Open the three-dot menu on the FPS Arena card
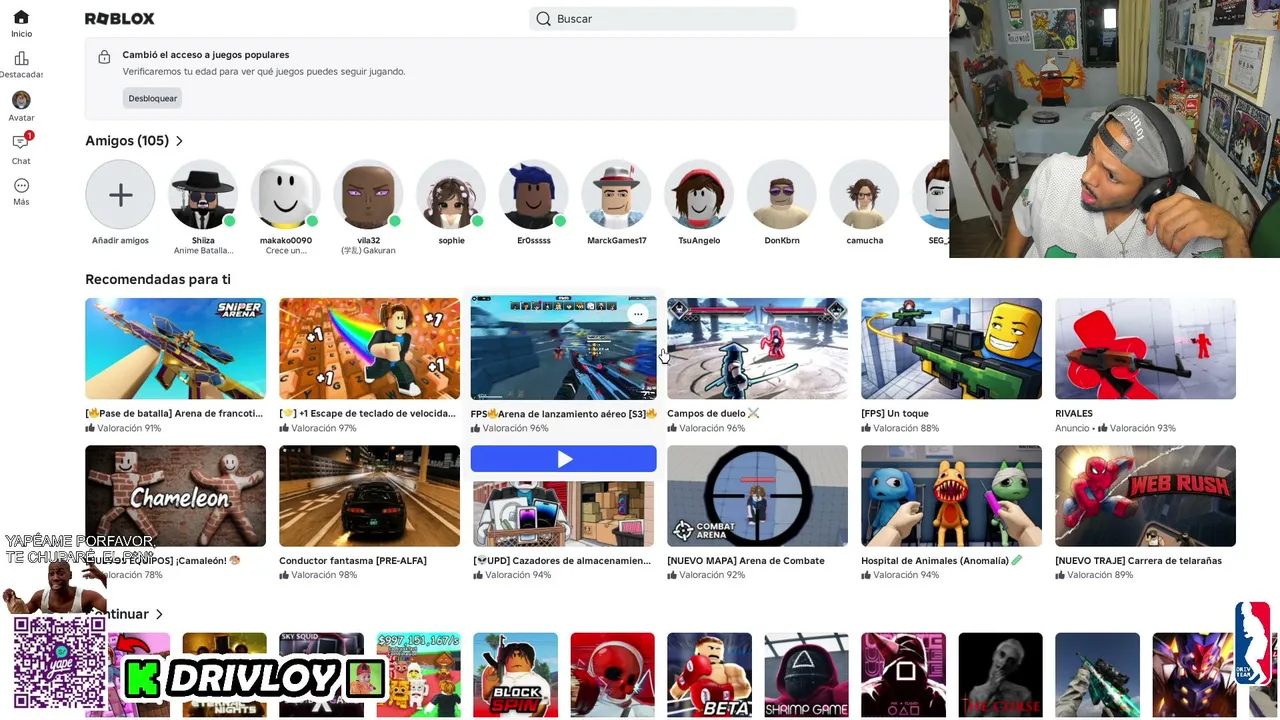The width and height of the screenshot is (1280, 720). (x=638, y=314)
